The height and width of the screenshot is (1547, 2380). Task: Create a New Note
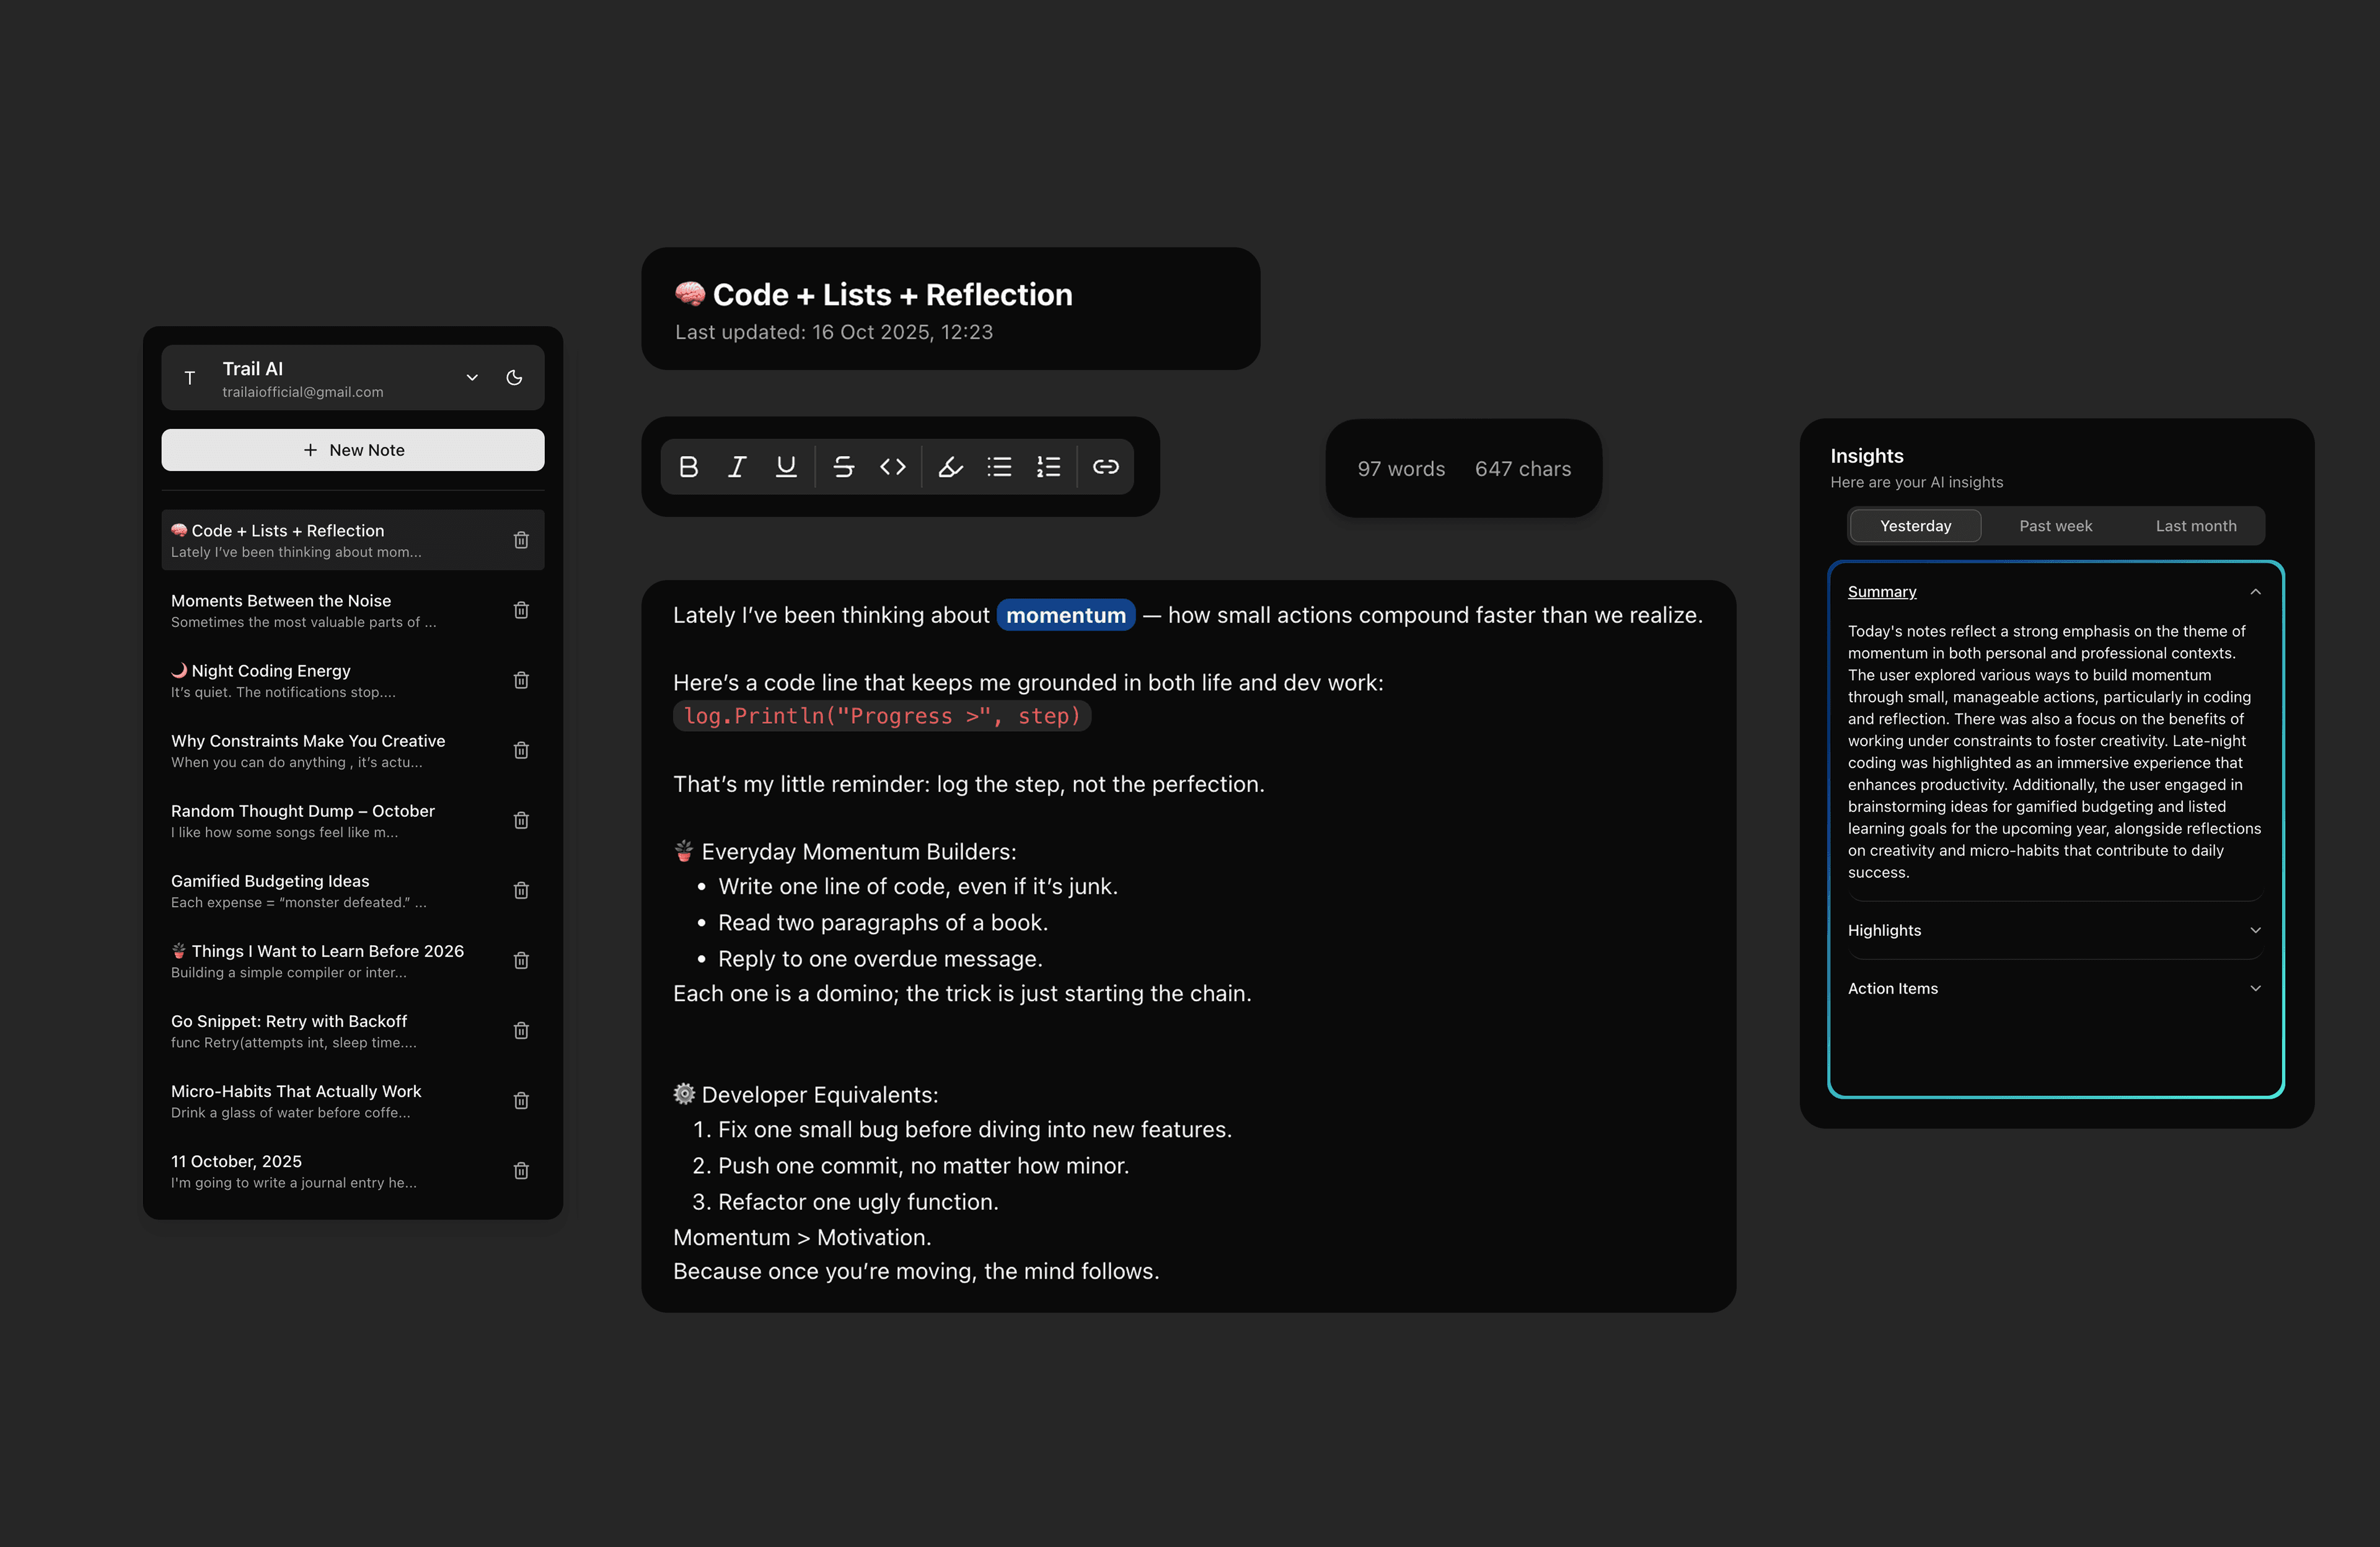pos(353,450)
